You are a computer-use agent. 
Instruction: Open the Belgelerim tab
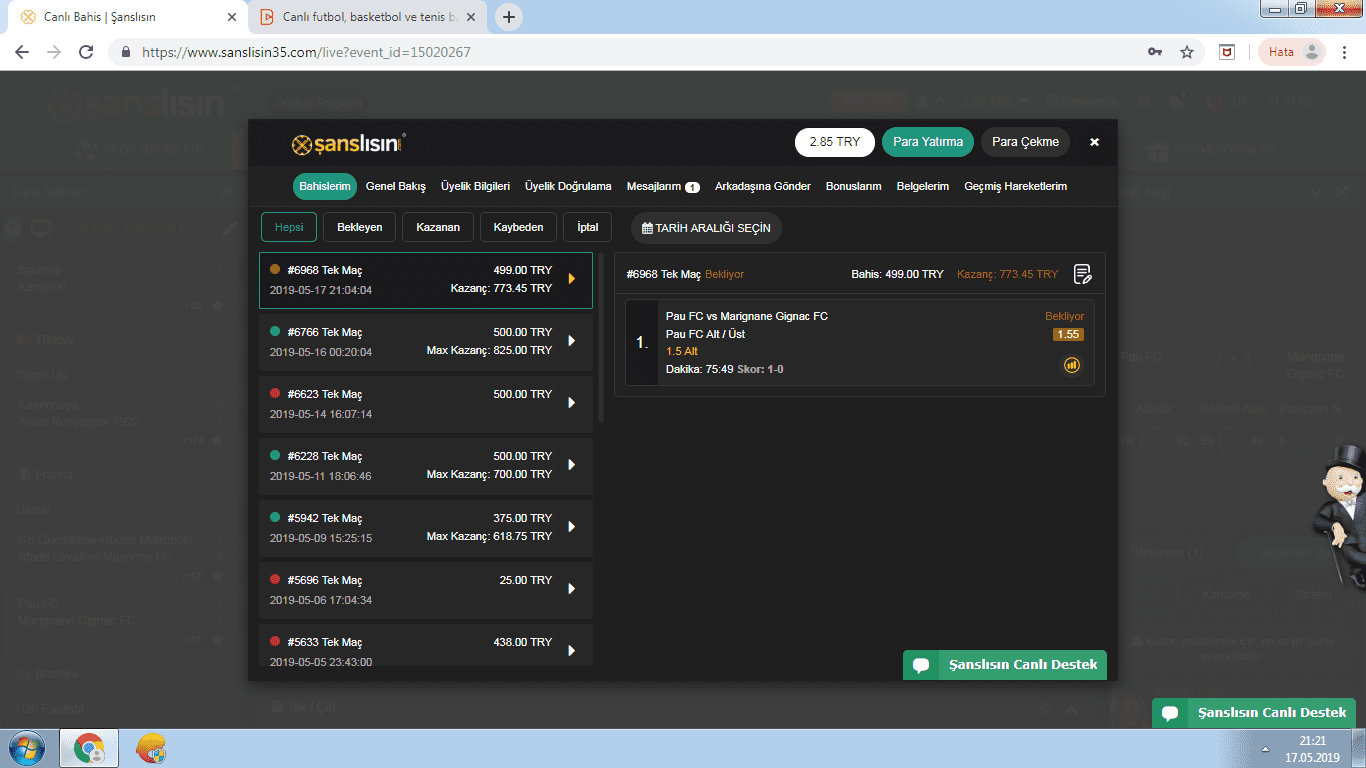click(923, 186)
